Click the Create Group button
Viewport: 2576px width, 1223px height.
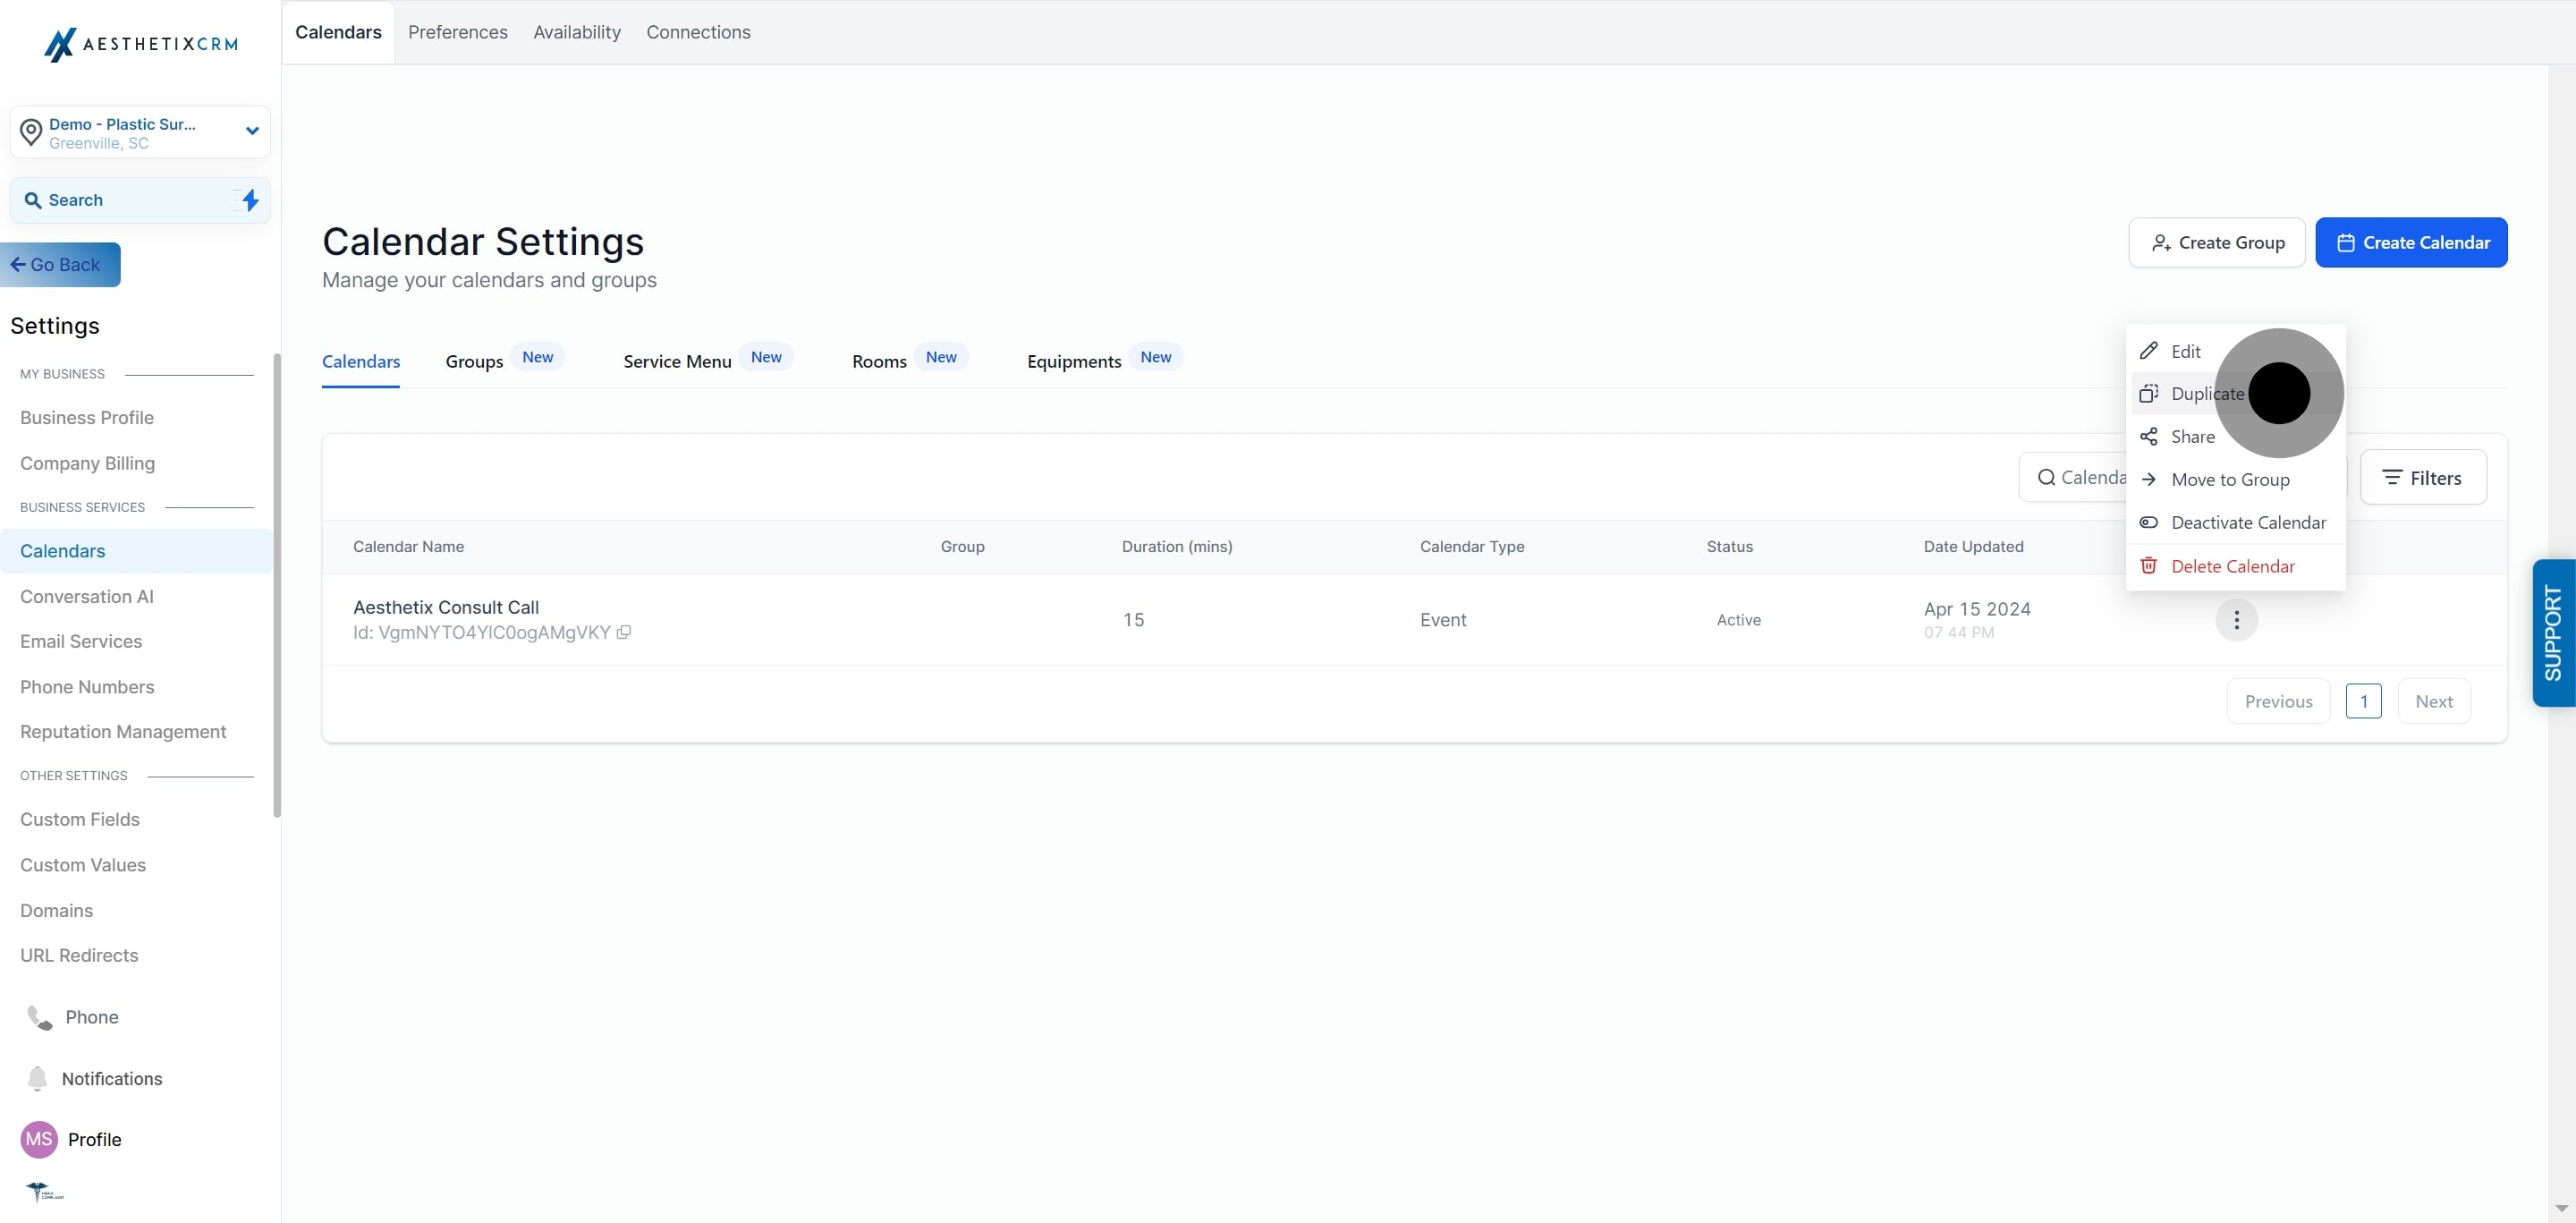2216,243
